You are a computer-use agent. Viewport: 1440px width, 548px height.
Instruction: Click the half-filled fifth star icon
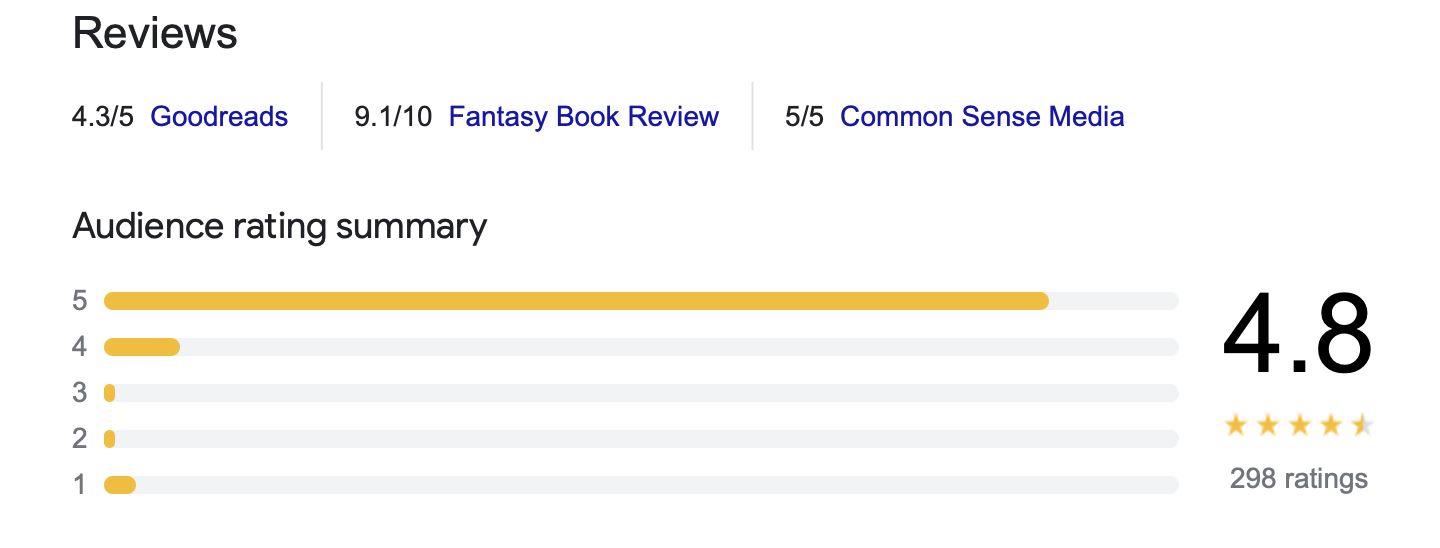click(x=1362, y=426)
